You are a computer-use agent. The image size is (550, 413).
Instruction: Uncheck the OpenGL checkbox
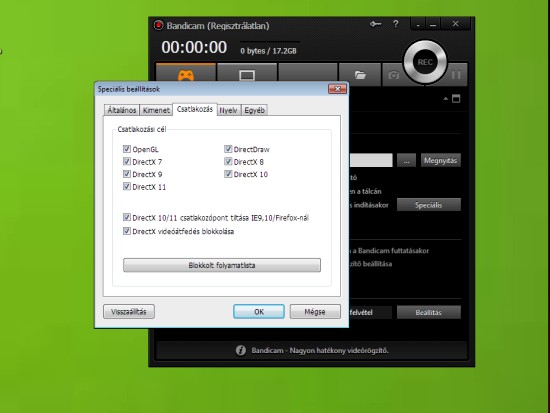[x=127, y=149]
